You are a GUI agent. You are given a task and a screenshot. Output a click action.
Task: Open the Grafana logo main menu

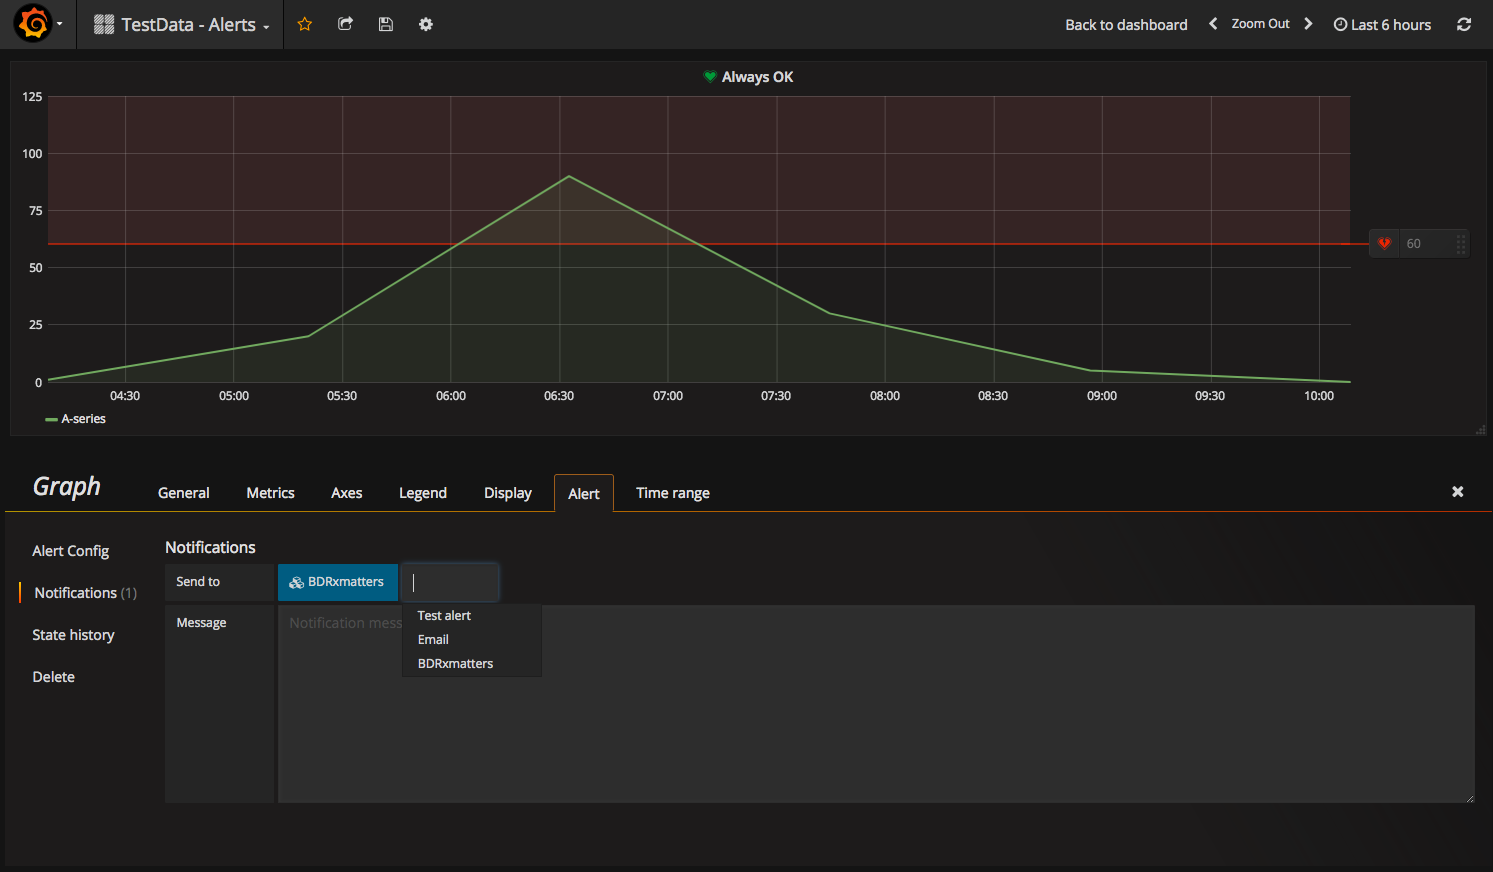coord(38,24)
